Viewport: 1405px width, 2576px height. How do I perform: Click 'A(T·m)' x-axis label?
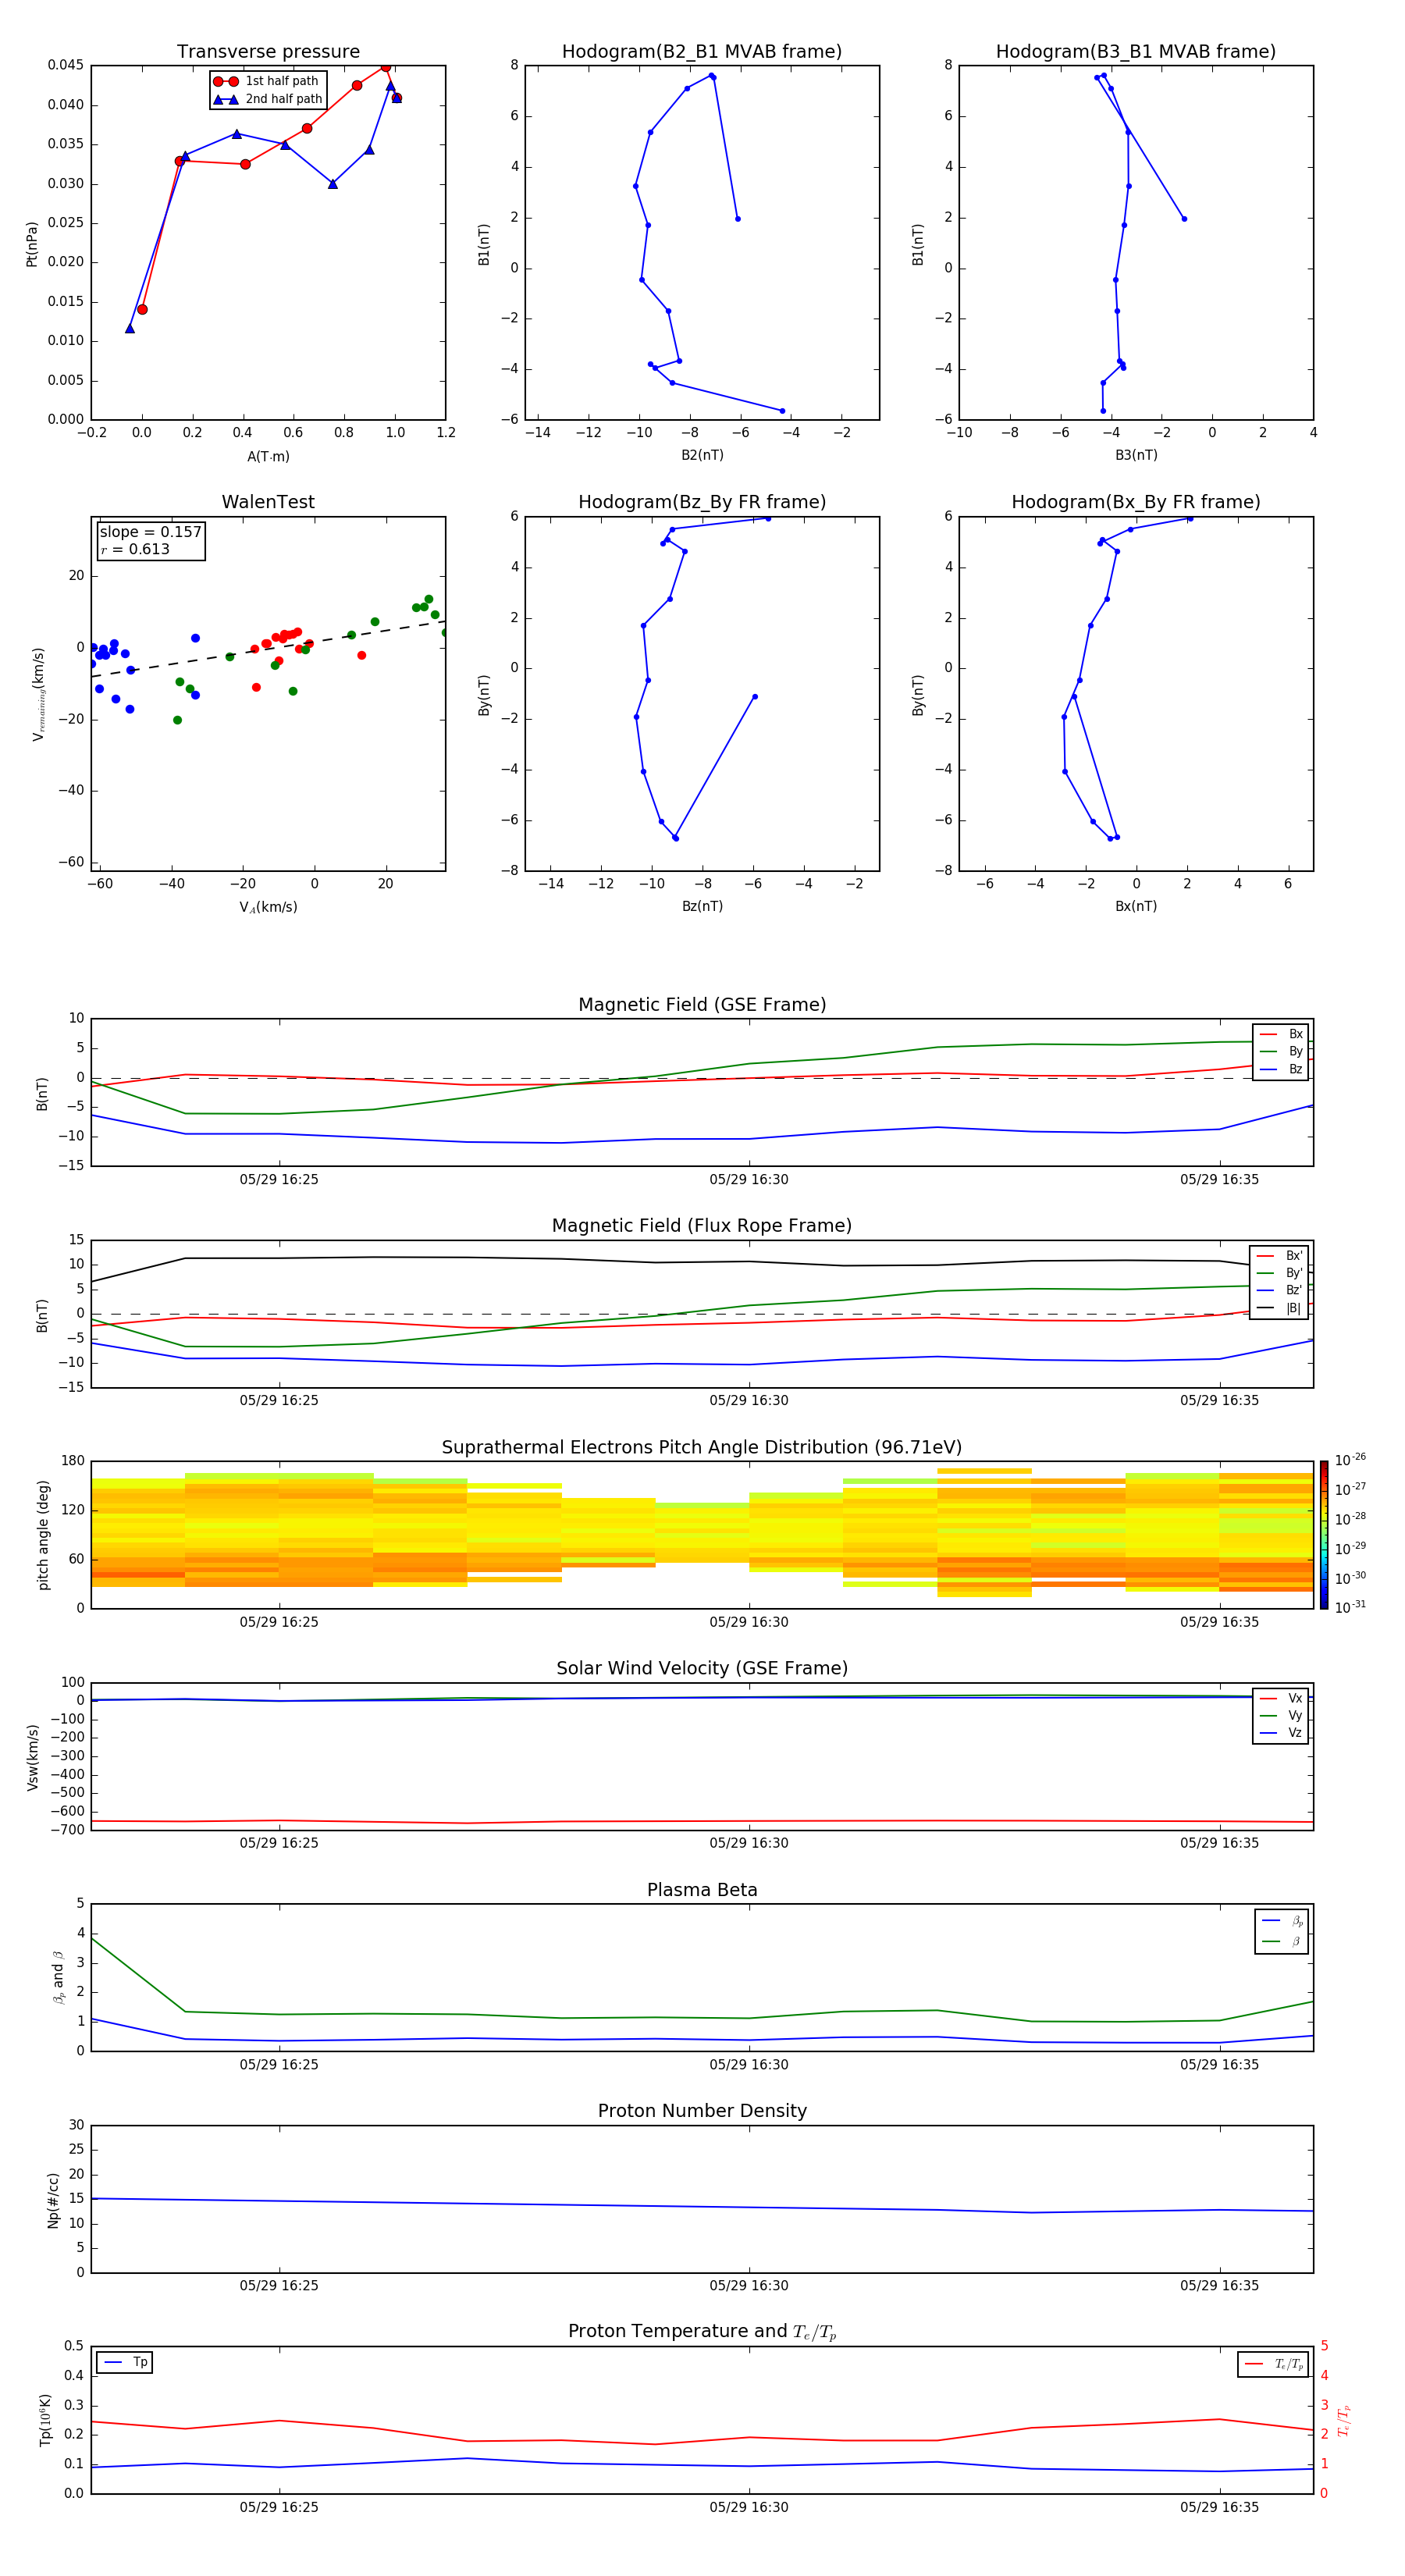[268, 457]
